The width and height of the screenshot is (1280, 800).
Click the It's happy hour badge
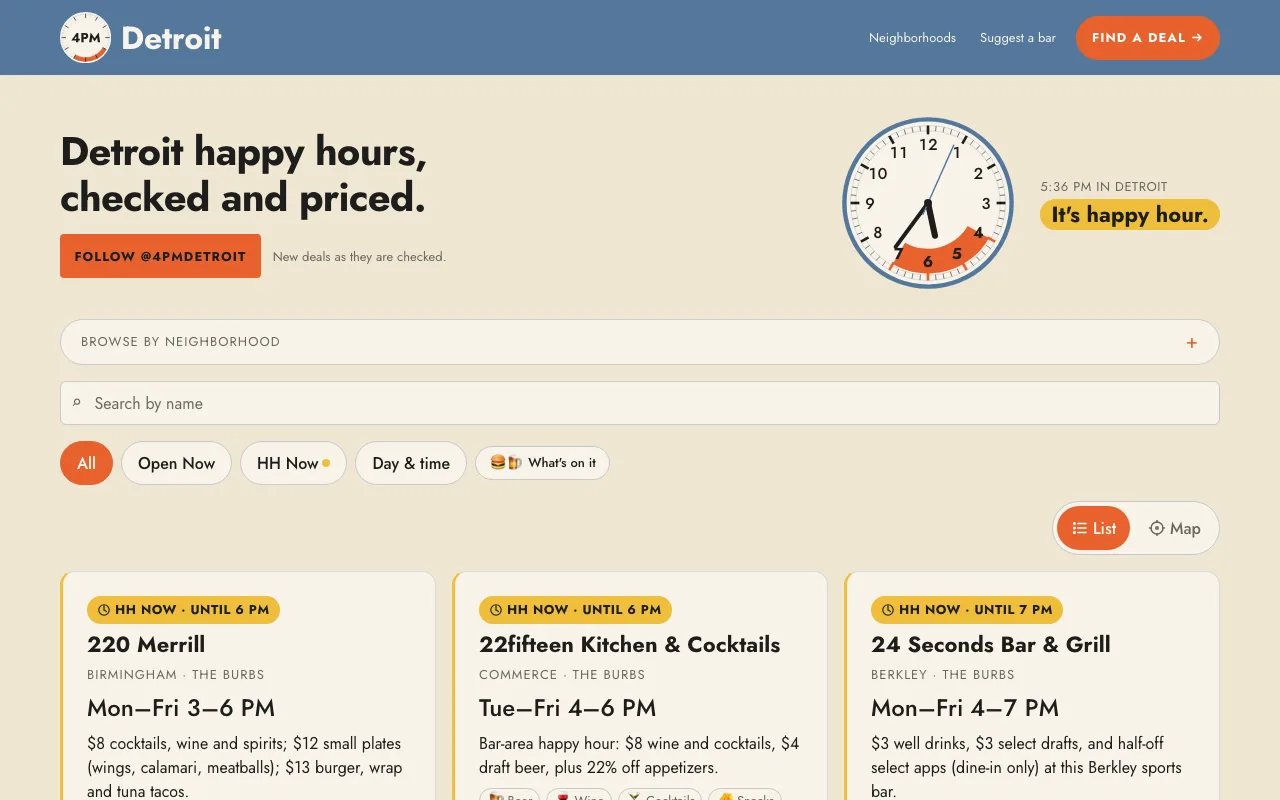(1129, 215)
